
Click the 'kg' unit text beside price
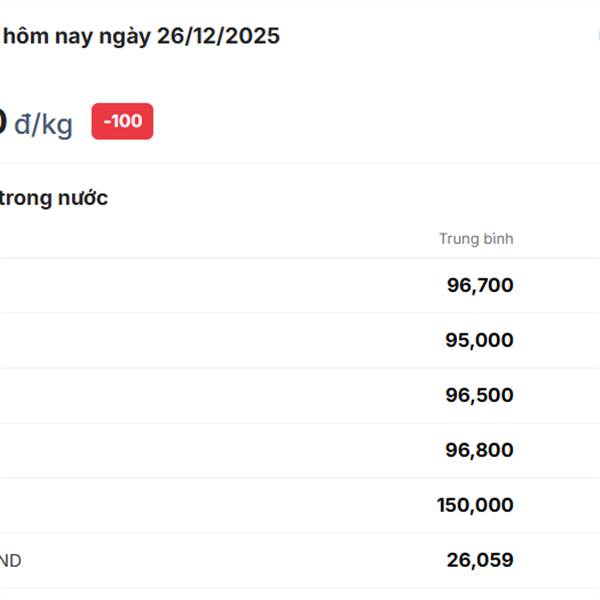point(56,127)
